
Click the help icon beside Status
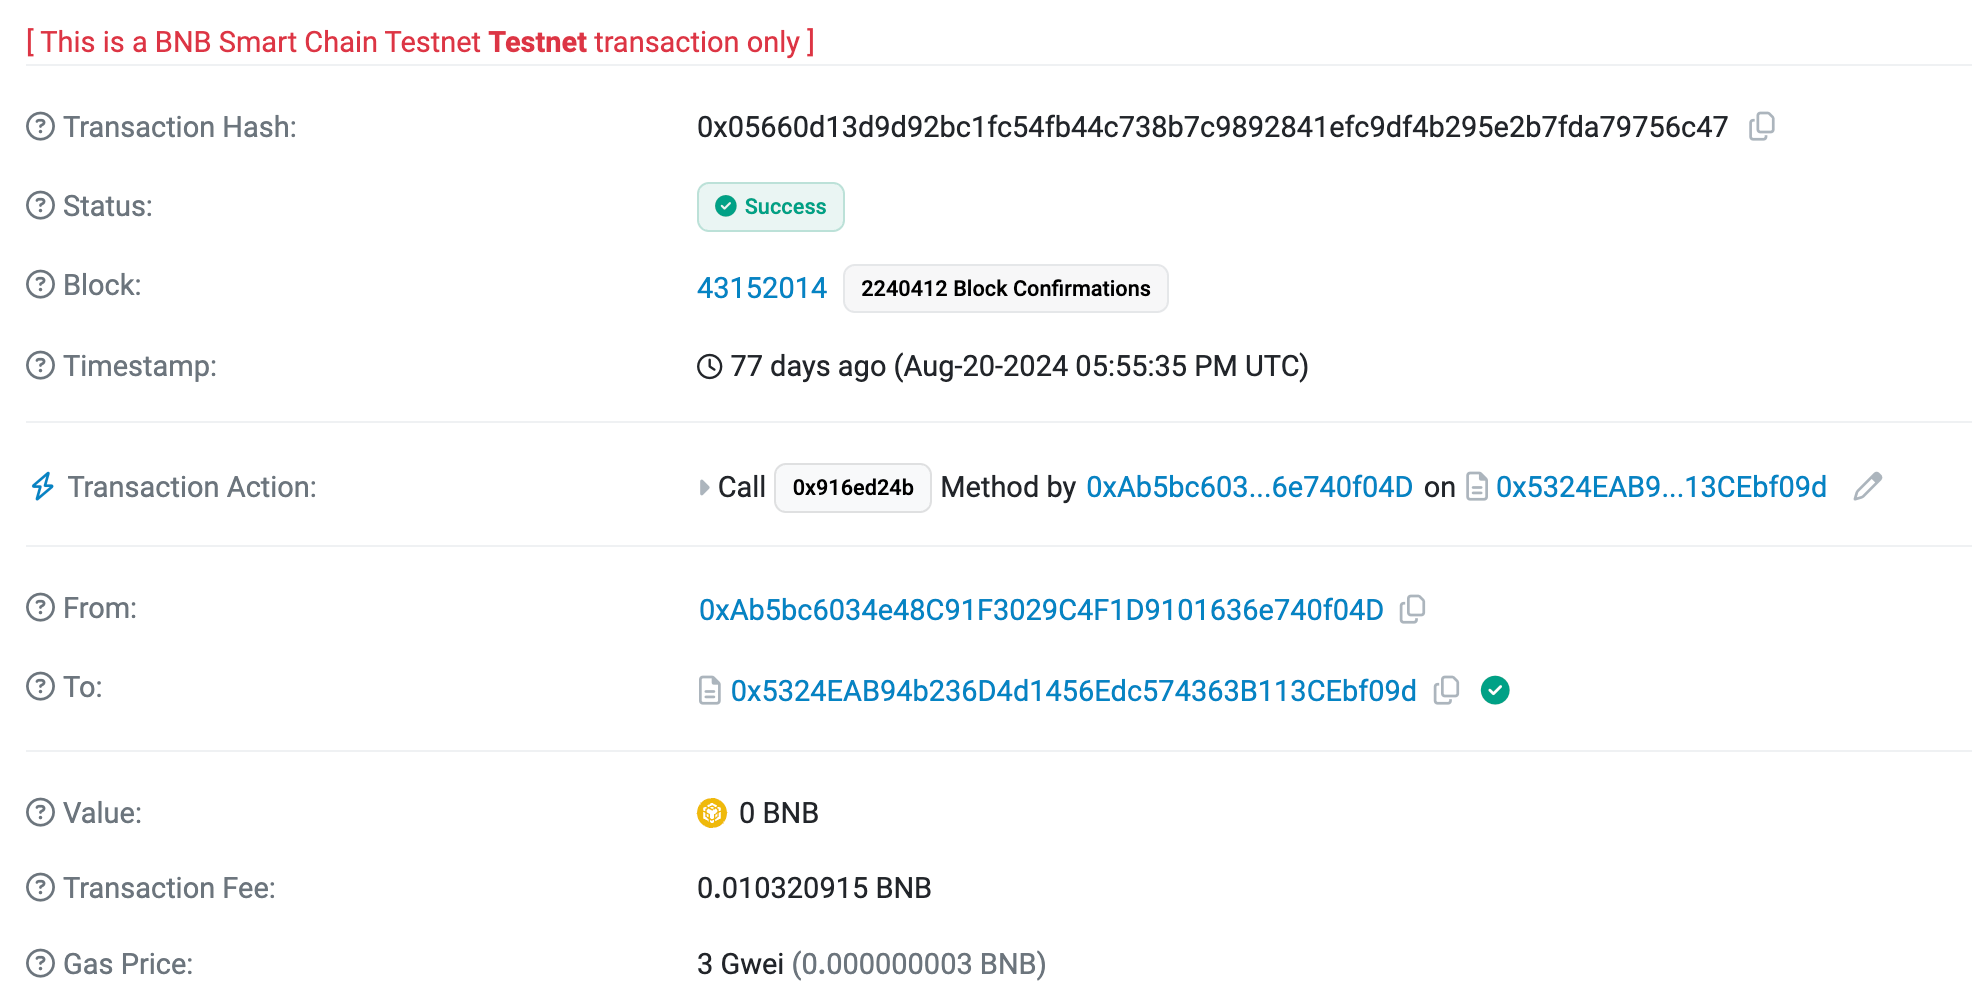[40, 206]
